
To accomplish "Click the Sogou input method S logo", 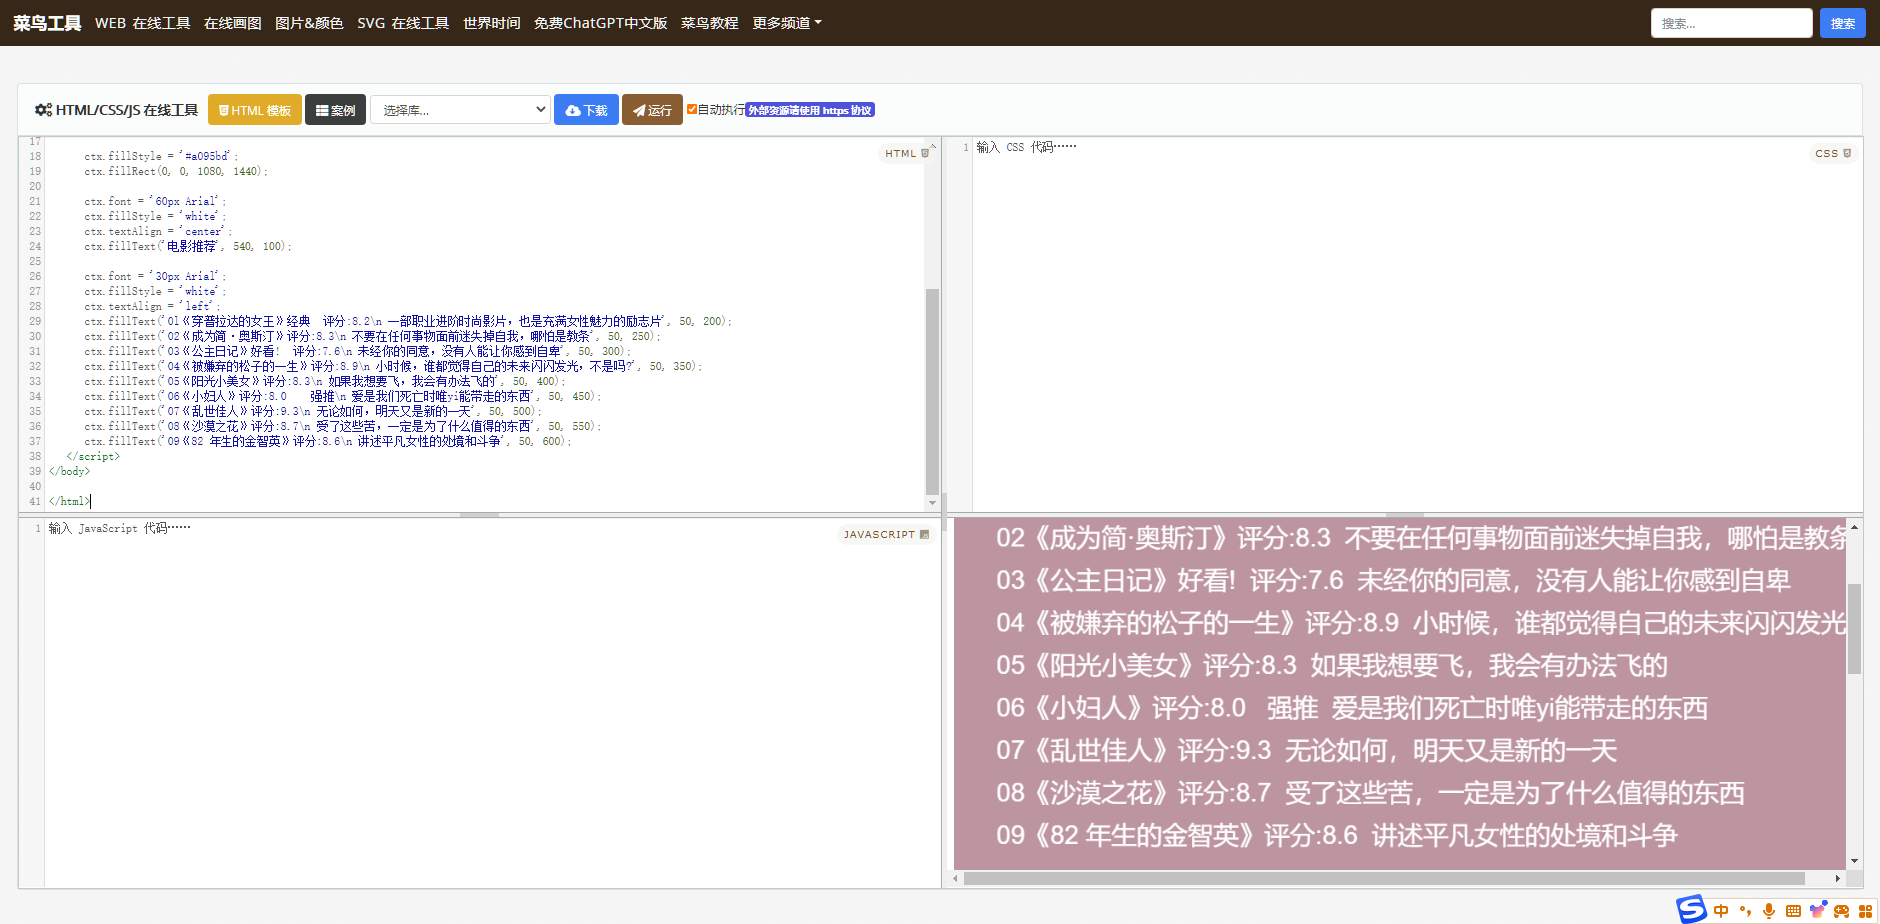I will click(1692, 908).
